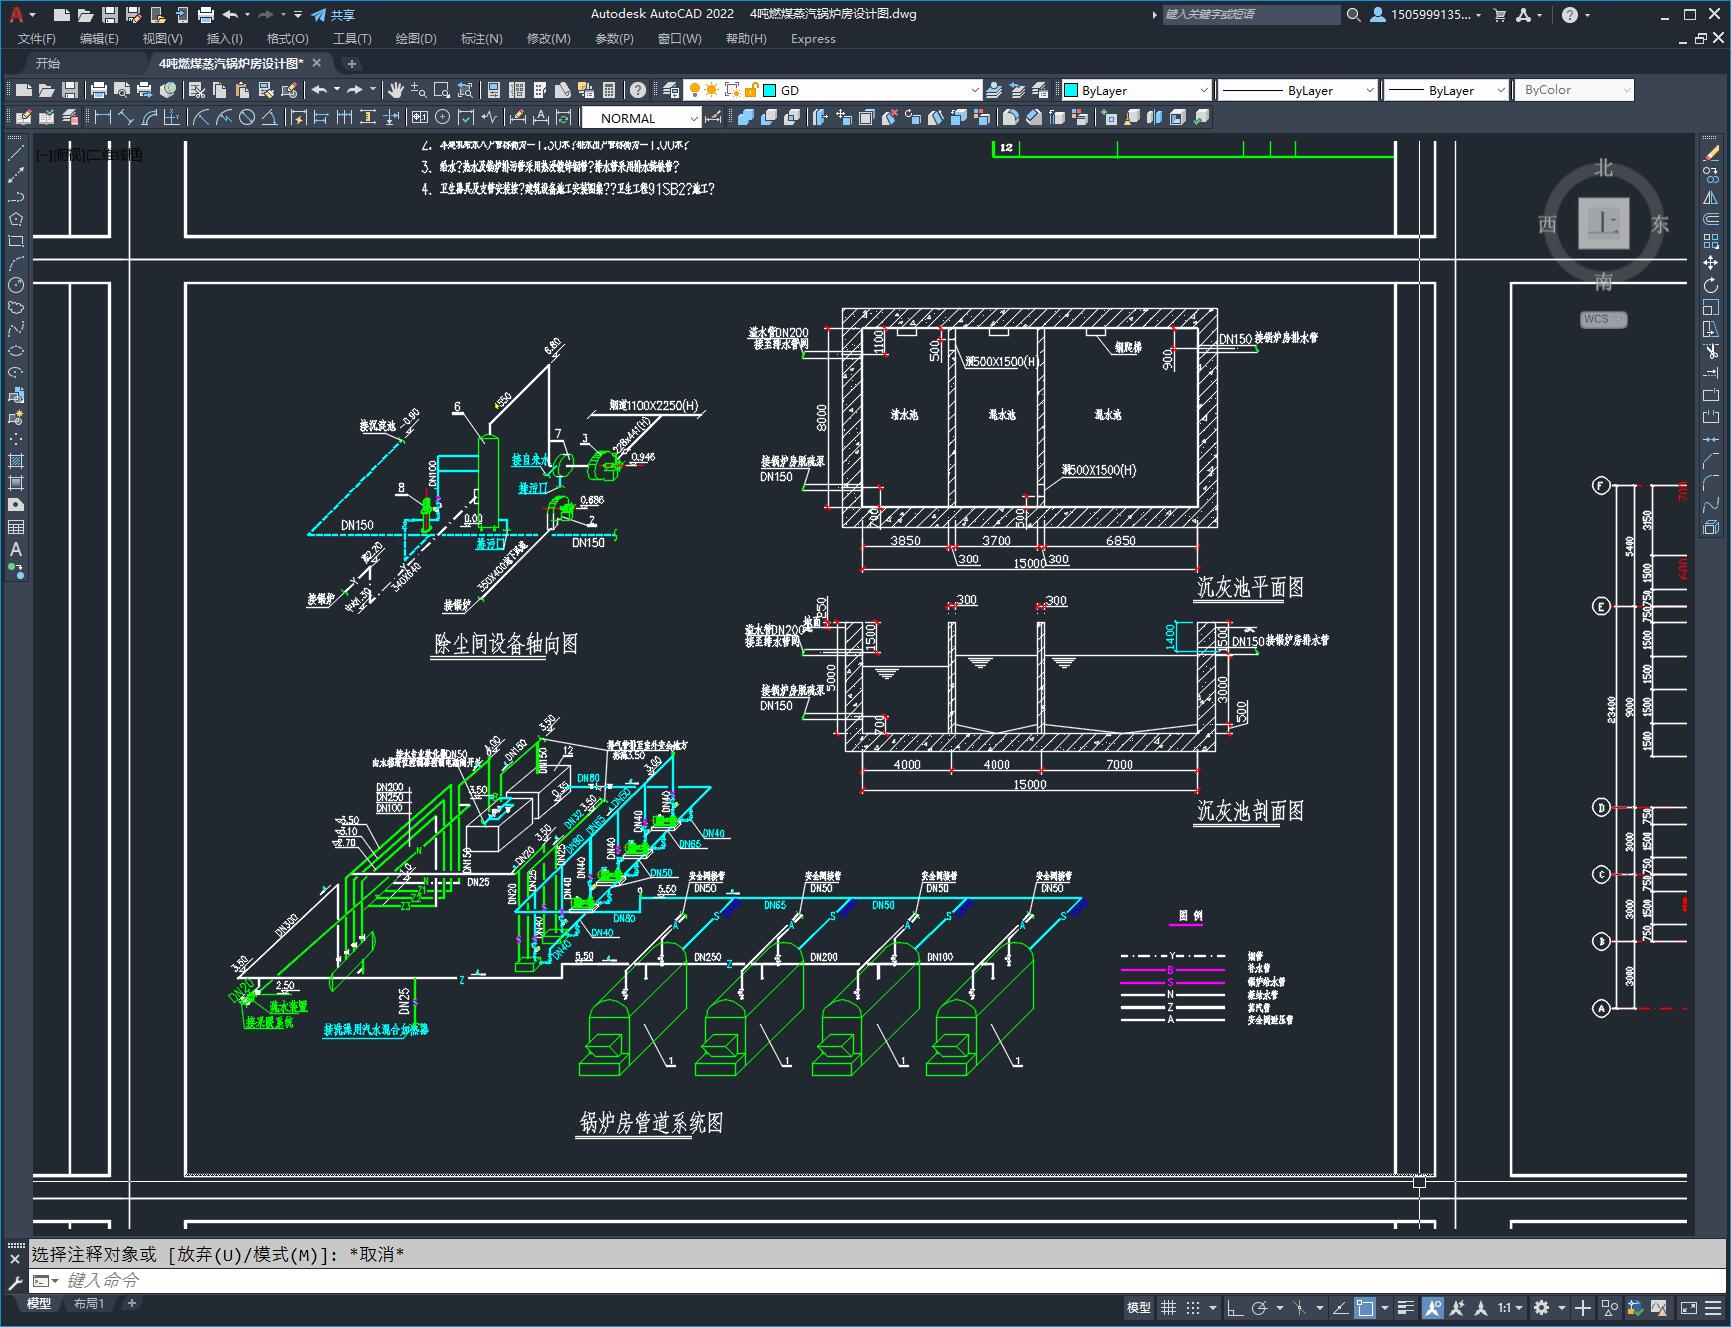Screen dimensions: 1731x1327
Task: Select the Circle draw tool
Action: [15, 285]
